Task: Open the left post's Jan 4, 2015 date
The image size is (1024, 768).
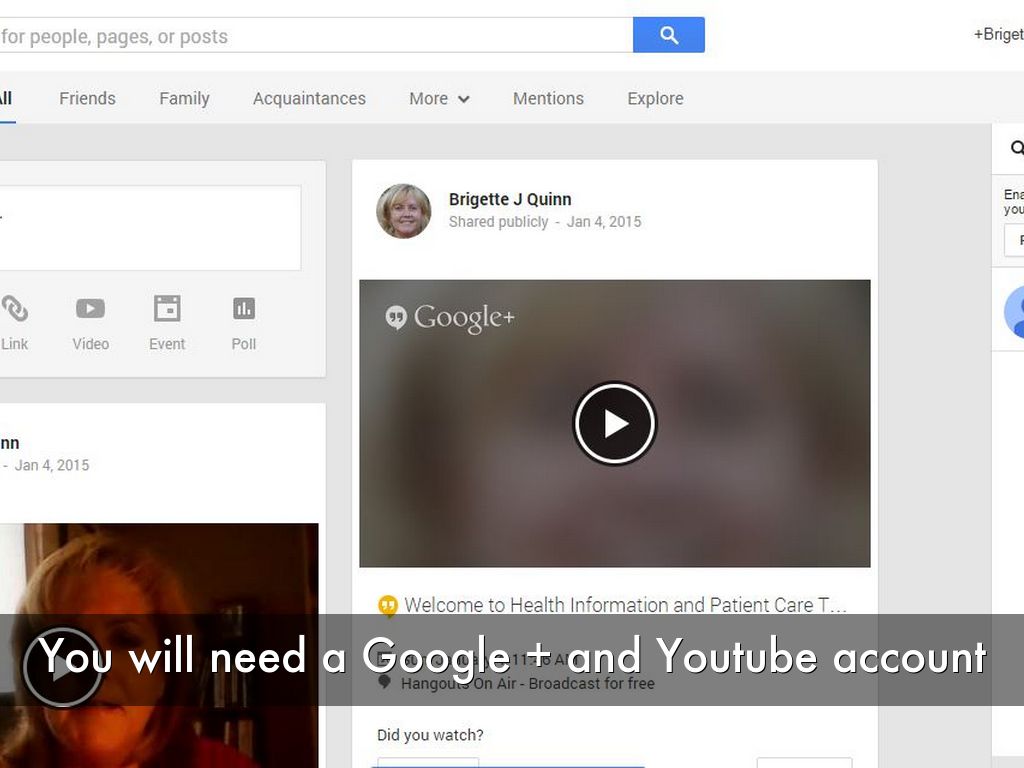Action: [52, 466]
